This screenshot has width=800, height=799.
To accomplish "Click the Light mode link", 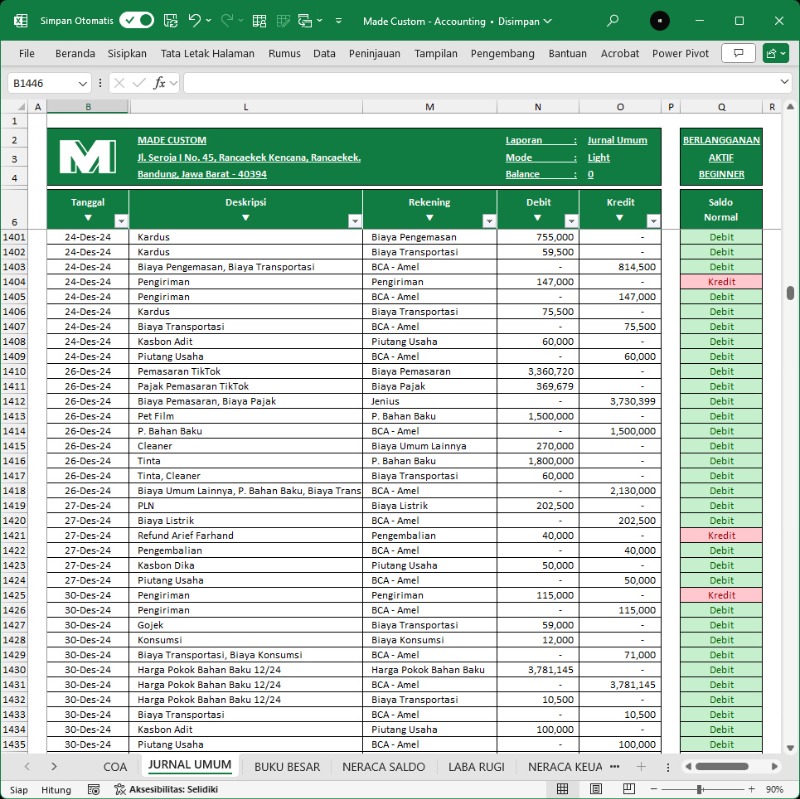I will [598, 158].
